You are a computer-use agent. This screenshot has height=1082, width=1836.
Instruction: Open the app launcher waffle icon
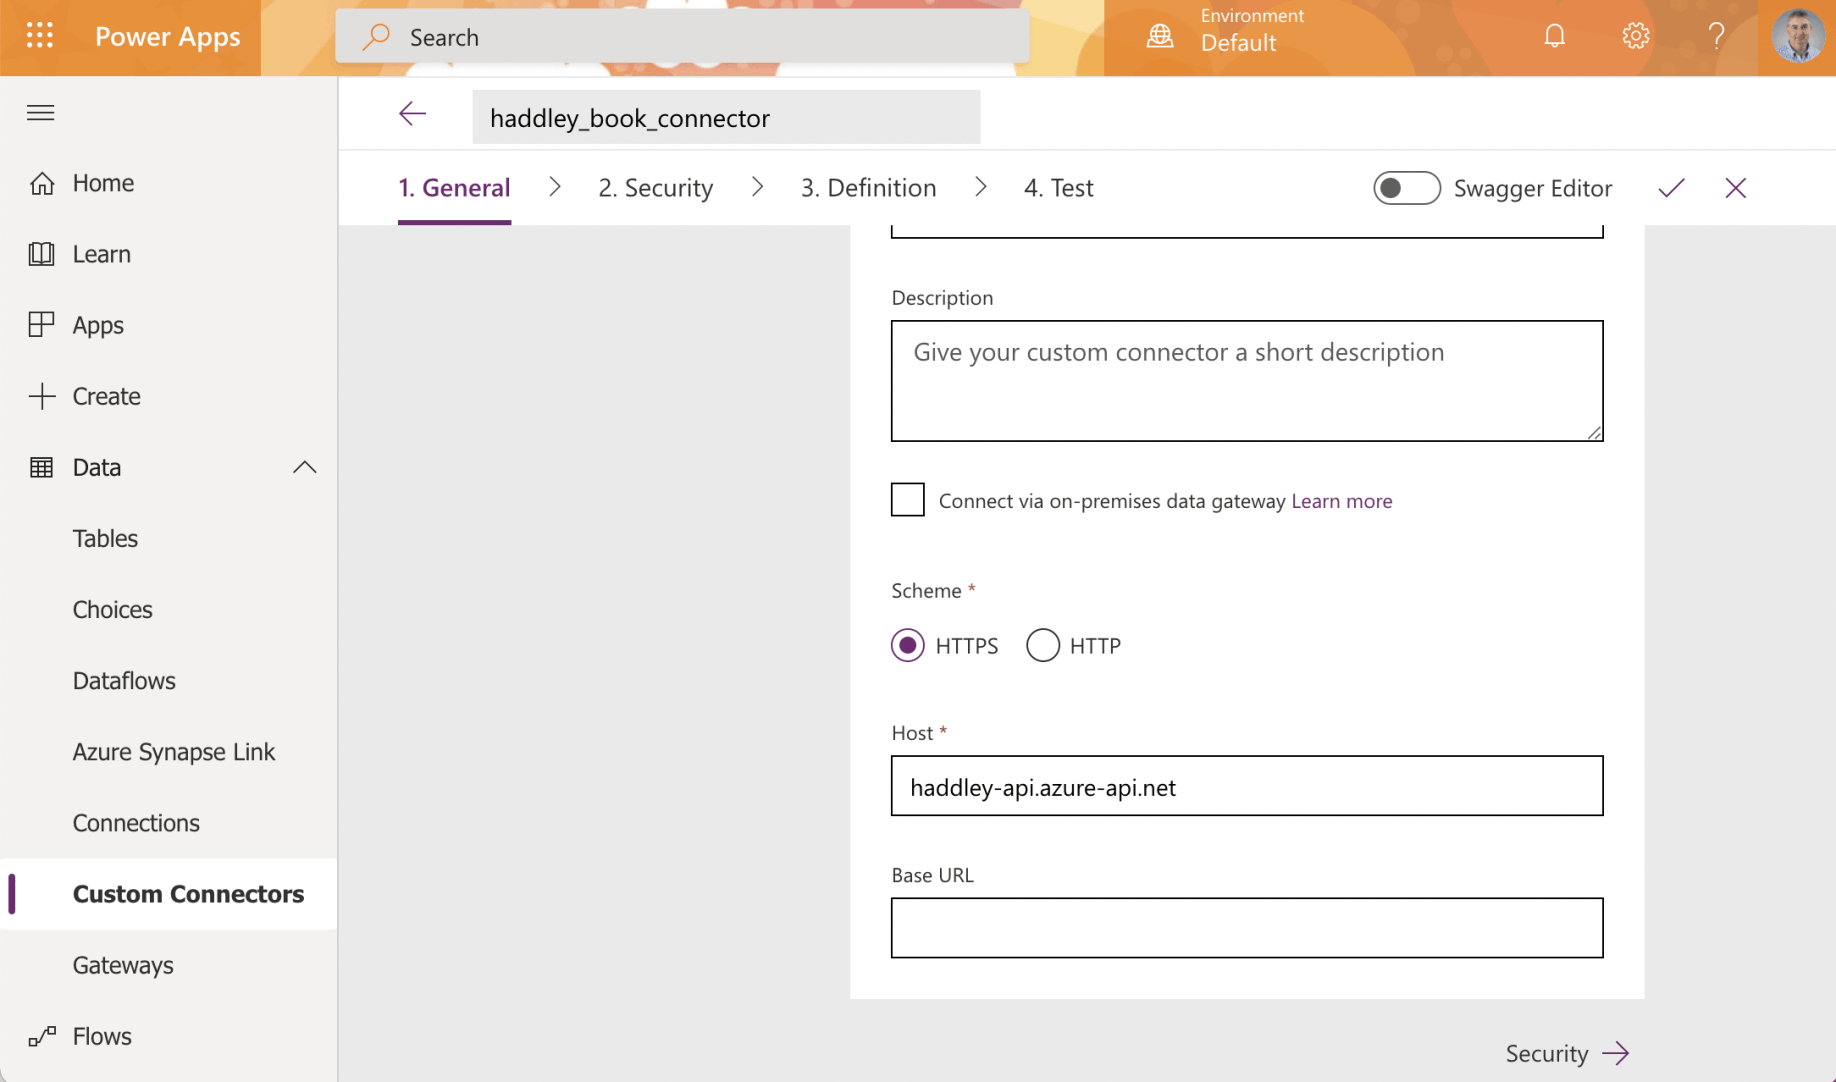click(x=40, y=37)
